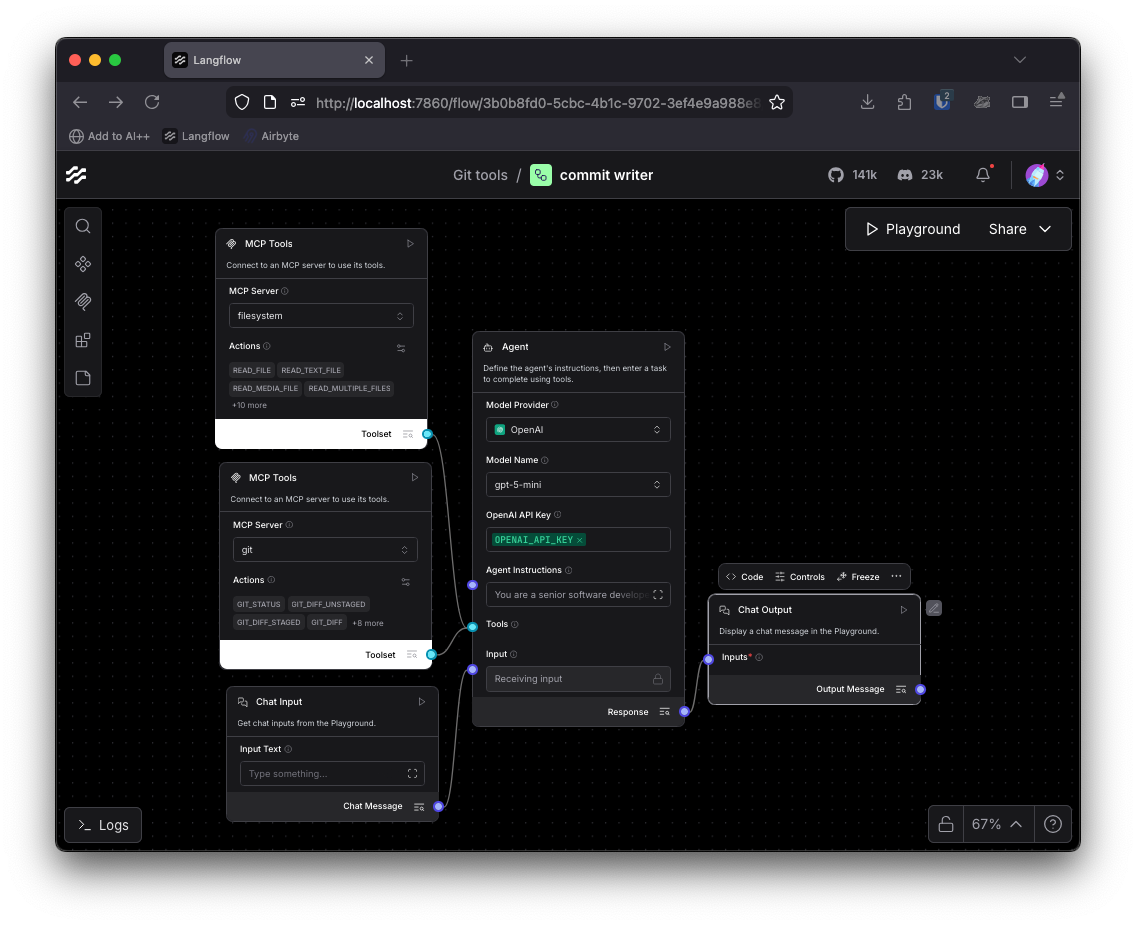Click the GitHub stars counter showing 141k
Screen dimensions: 1136x925
tap(852, 174)
